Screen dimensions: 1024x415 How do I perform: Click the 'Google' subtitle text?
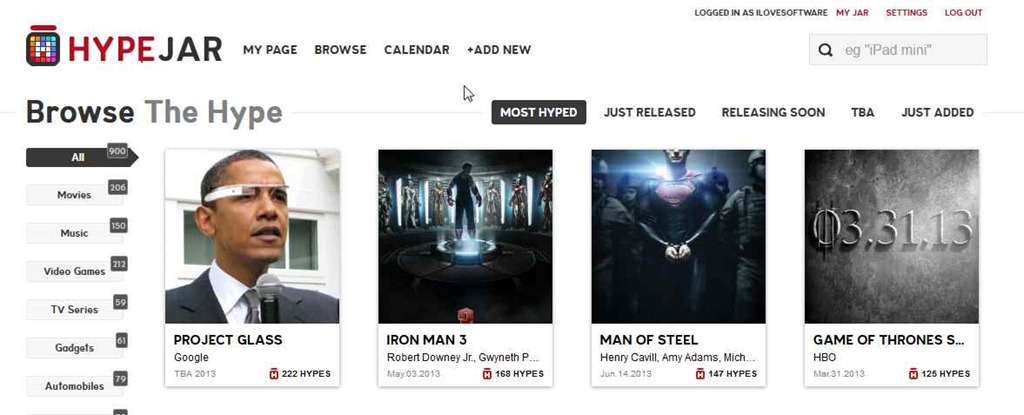tap(191, 357)
